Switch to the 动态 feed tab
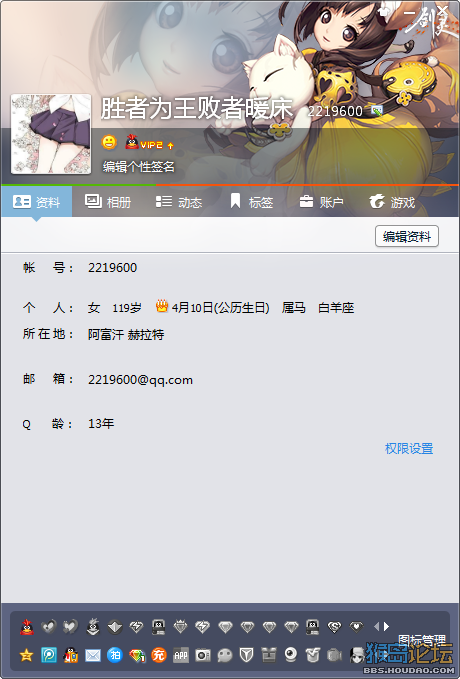 point(179,202)
